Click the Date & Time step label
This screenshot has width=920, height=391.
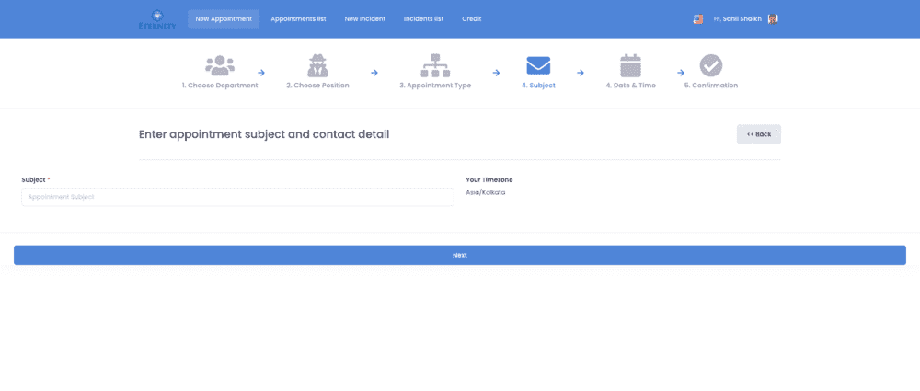[x=631, y=85]
